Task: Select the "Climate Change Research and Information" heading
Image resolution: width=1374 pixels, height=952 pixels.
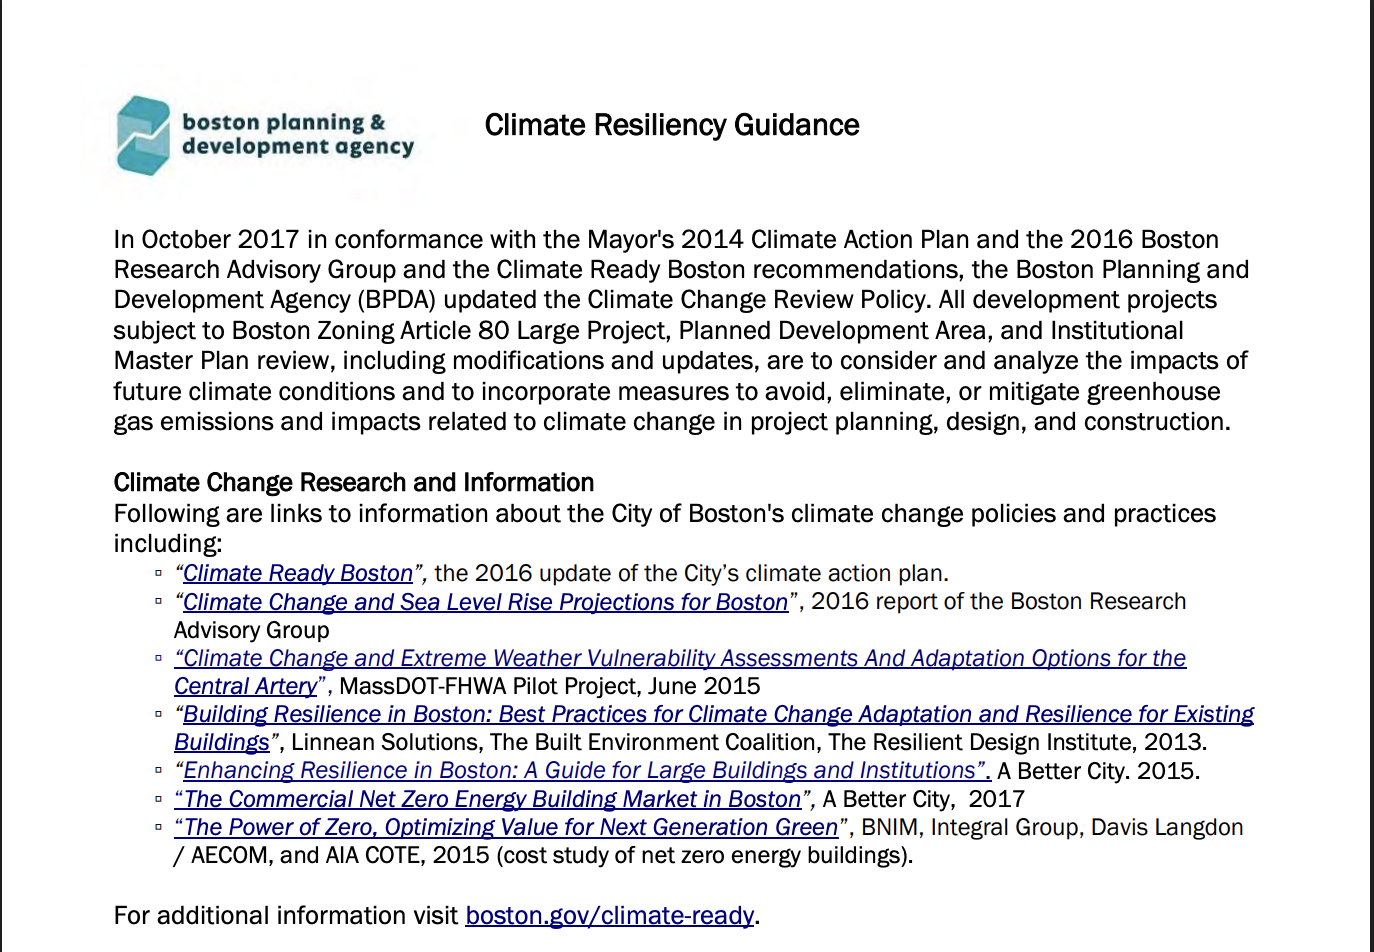Action: (x=354, y=481)
